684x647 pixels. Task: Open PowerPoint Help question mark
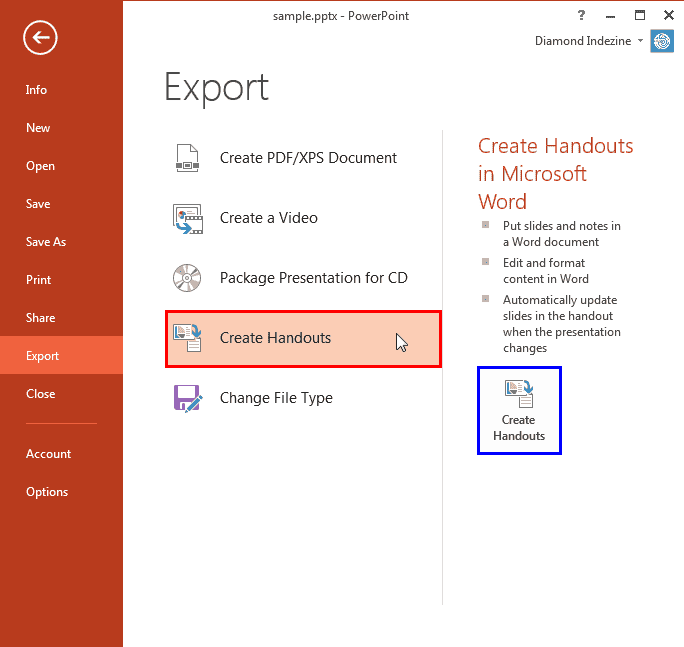[581, 15]
